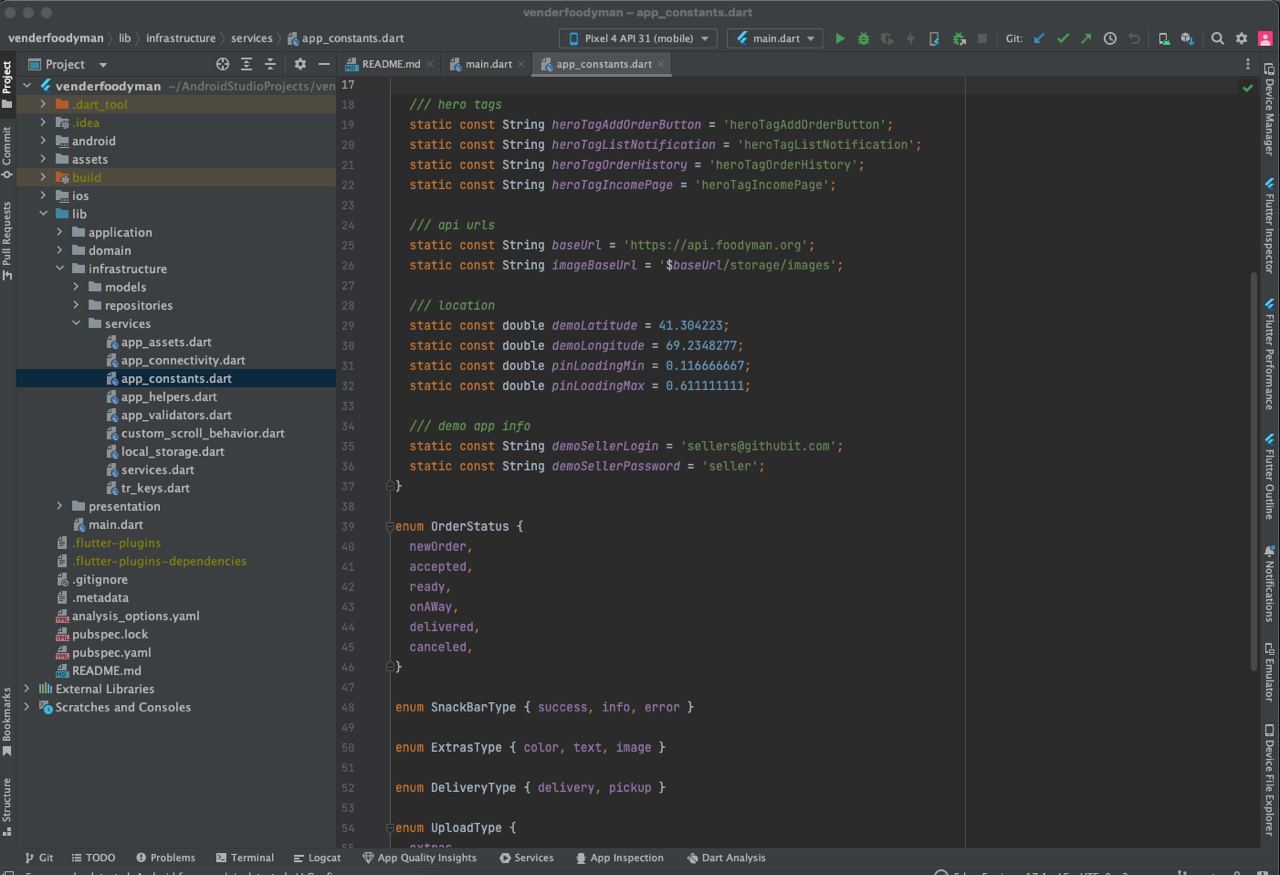Start debugging with the green bug icon
This screenshot has width=1280, height=875.
pyautogui.click(x=863, y=38)
